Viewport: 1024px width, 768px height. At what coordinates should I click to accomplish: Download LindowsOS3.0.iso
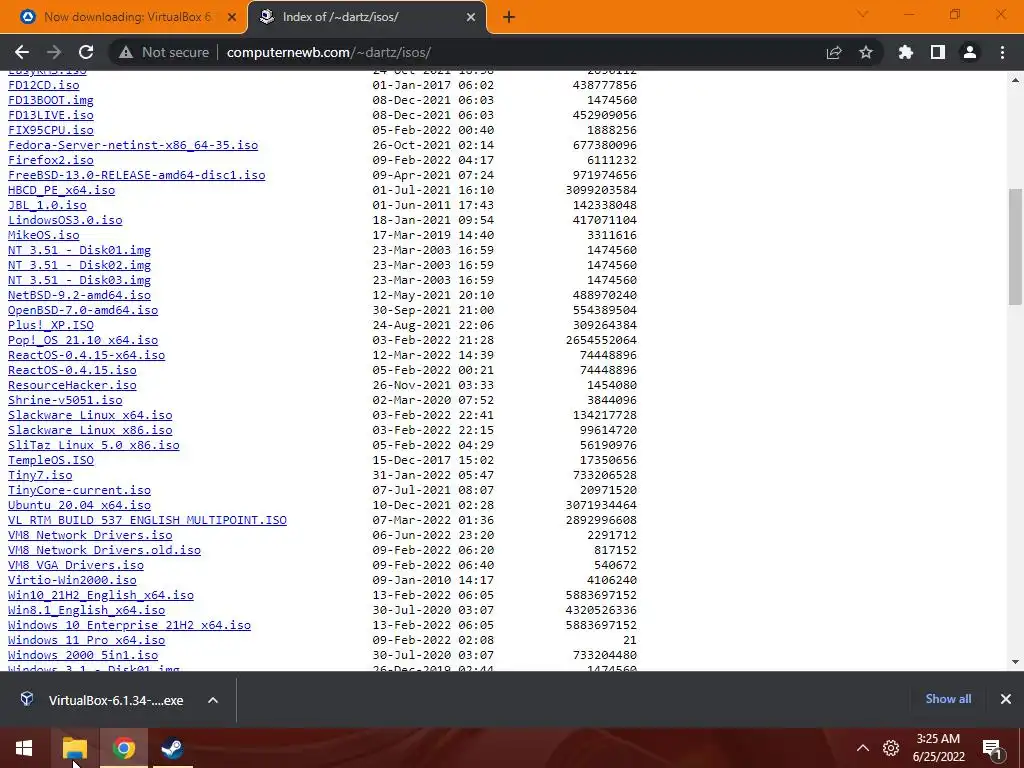[65, 220]
